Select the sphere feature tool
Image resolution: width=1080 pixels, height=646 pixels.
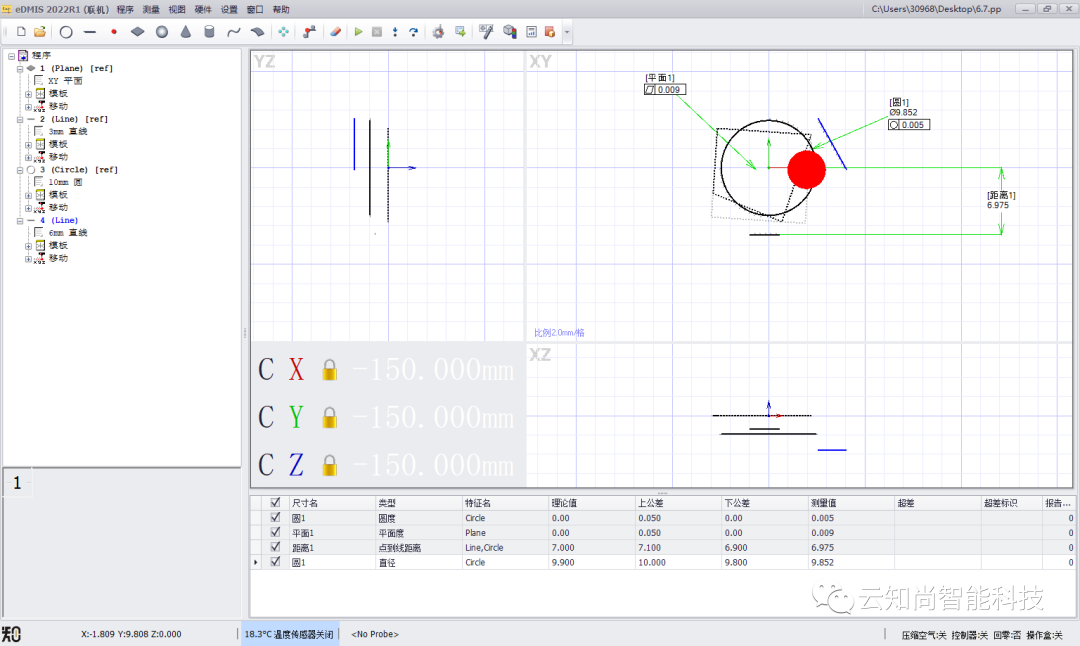161,32
